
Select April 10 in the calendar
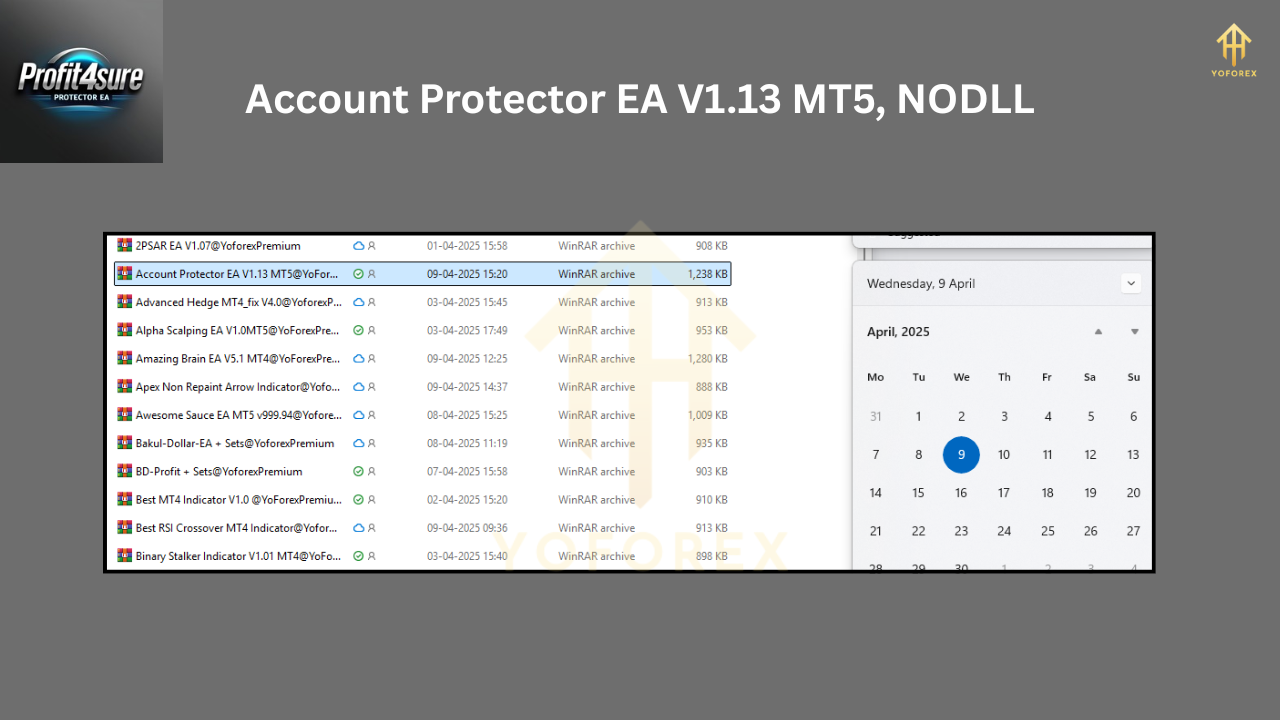coord(1004,455)
